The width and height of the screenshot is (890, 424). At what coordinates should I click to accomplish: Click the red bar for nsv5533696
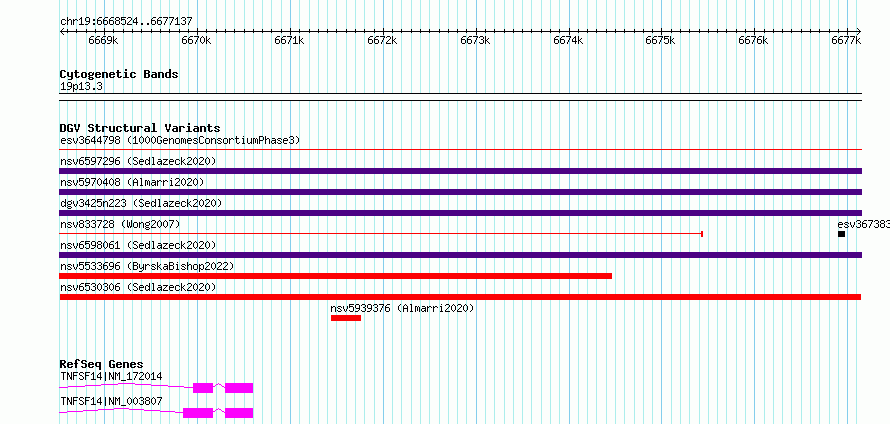335,276
